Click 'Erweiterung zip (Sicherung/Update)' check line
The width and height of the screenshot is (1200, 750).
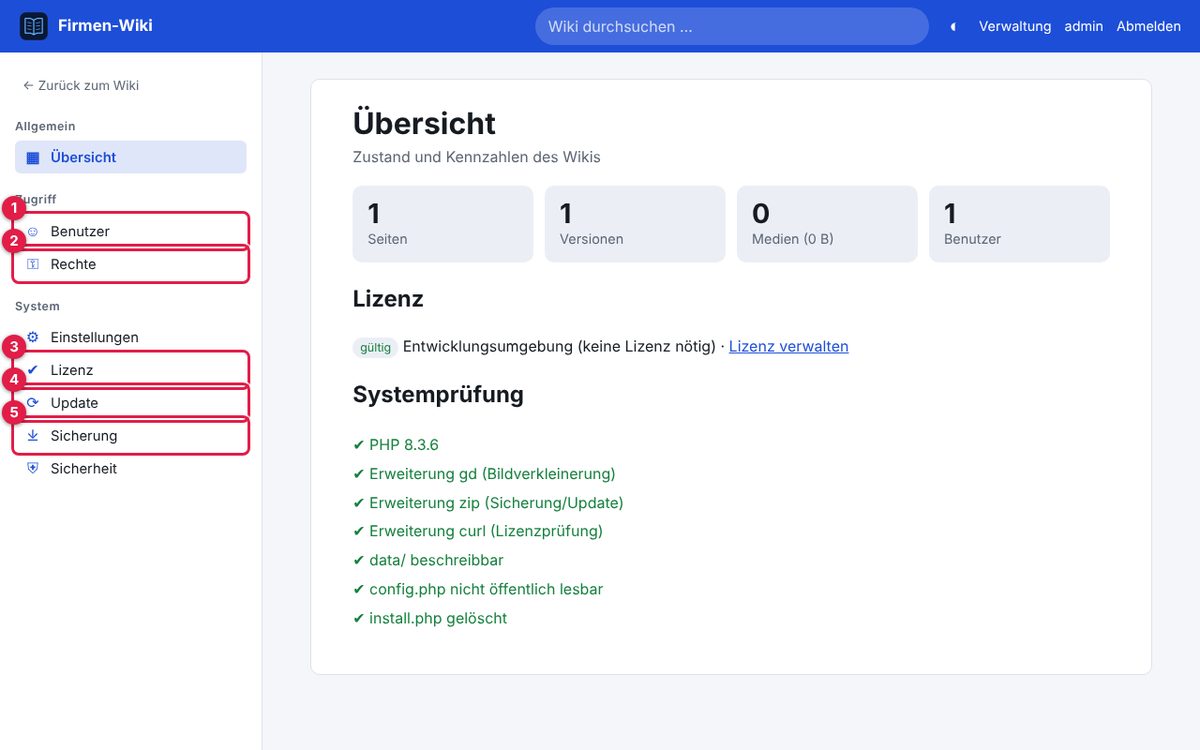pos(488,502)
